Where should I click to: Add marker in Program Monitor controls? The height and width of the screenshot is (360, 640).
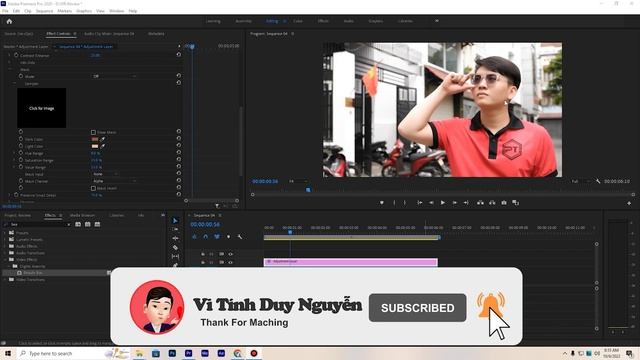382,202
